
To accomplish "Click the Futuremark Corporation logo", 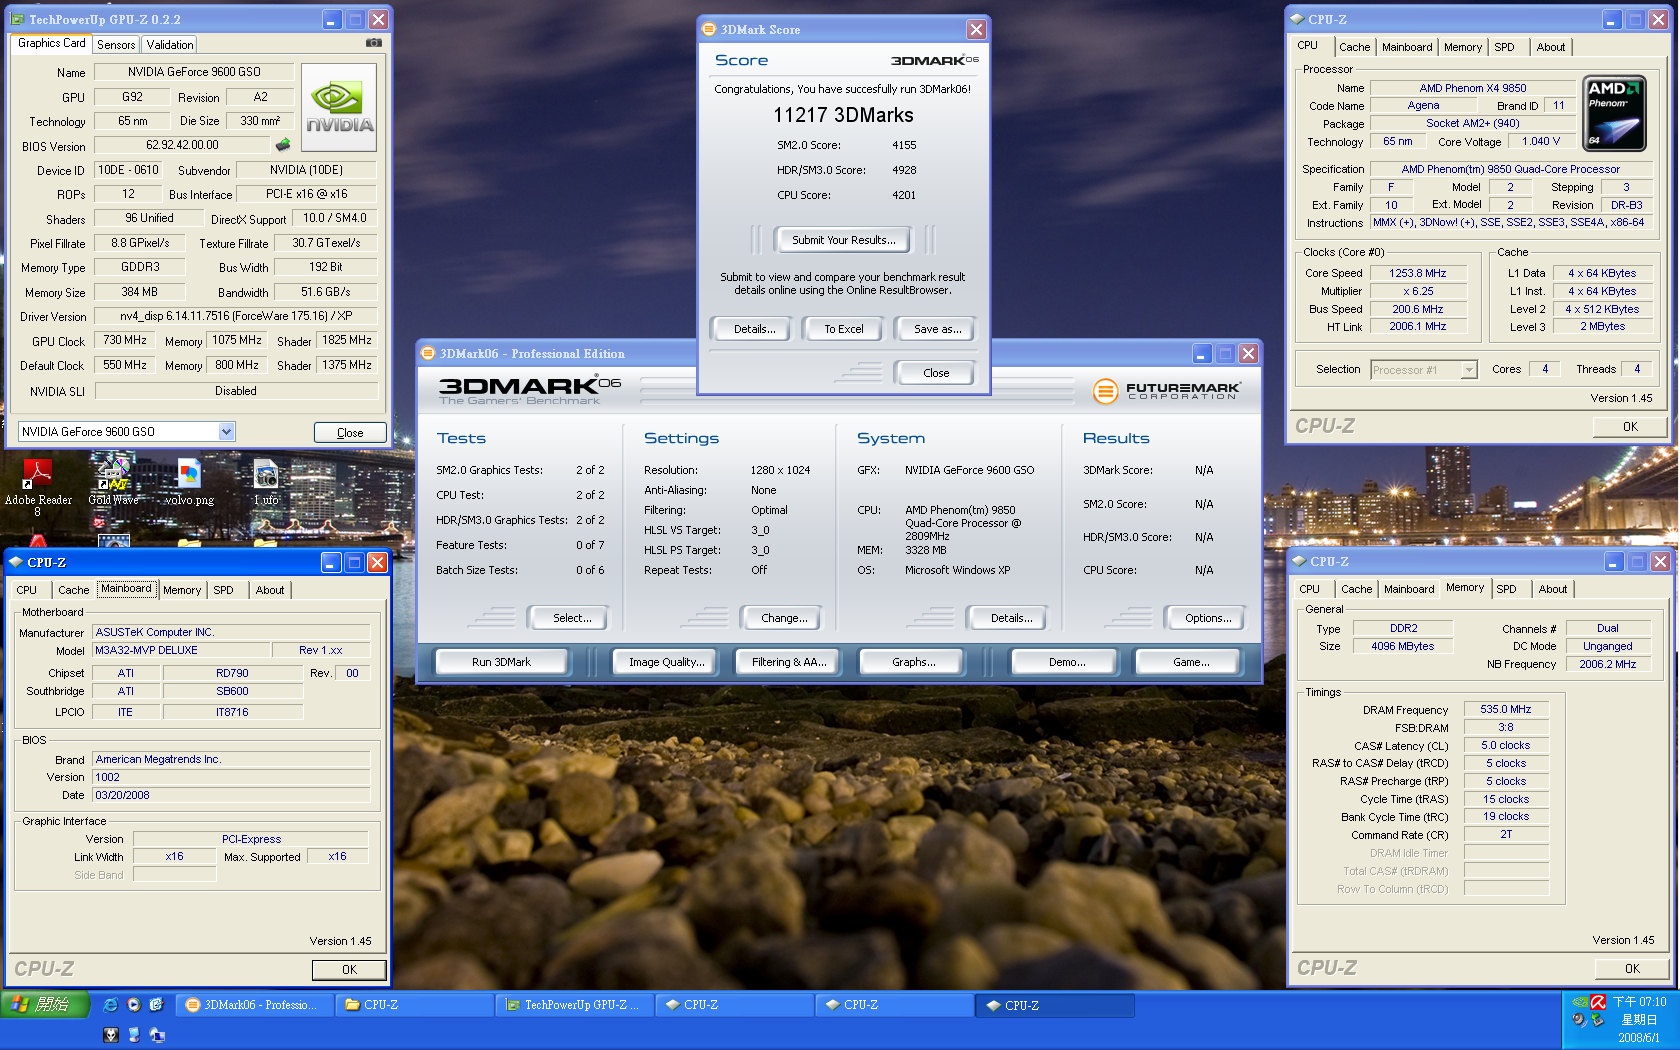I will (x=1166, y=391).
